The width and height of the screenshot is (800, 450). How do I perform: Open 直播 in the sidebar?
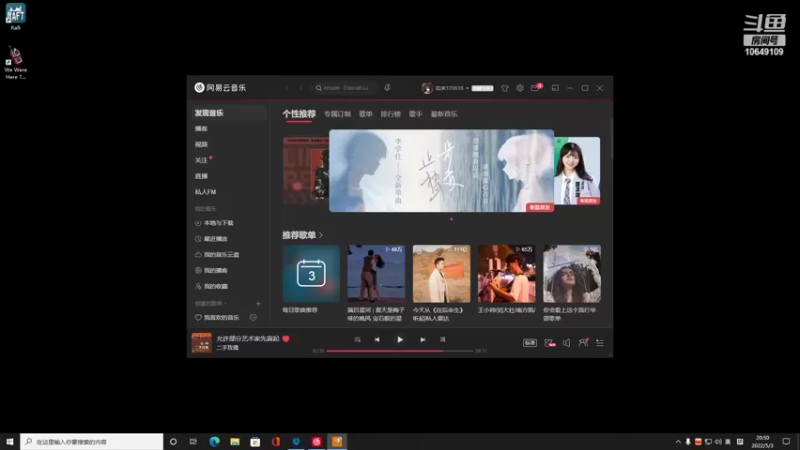click(x=201, y=176)
